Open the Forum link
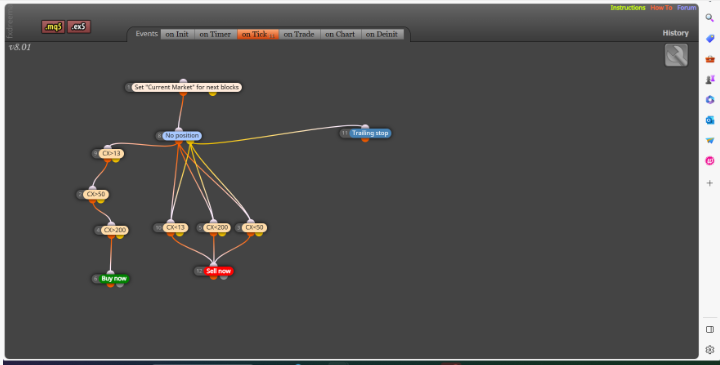The image size is (720, 365). pos(686,8)
